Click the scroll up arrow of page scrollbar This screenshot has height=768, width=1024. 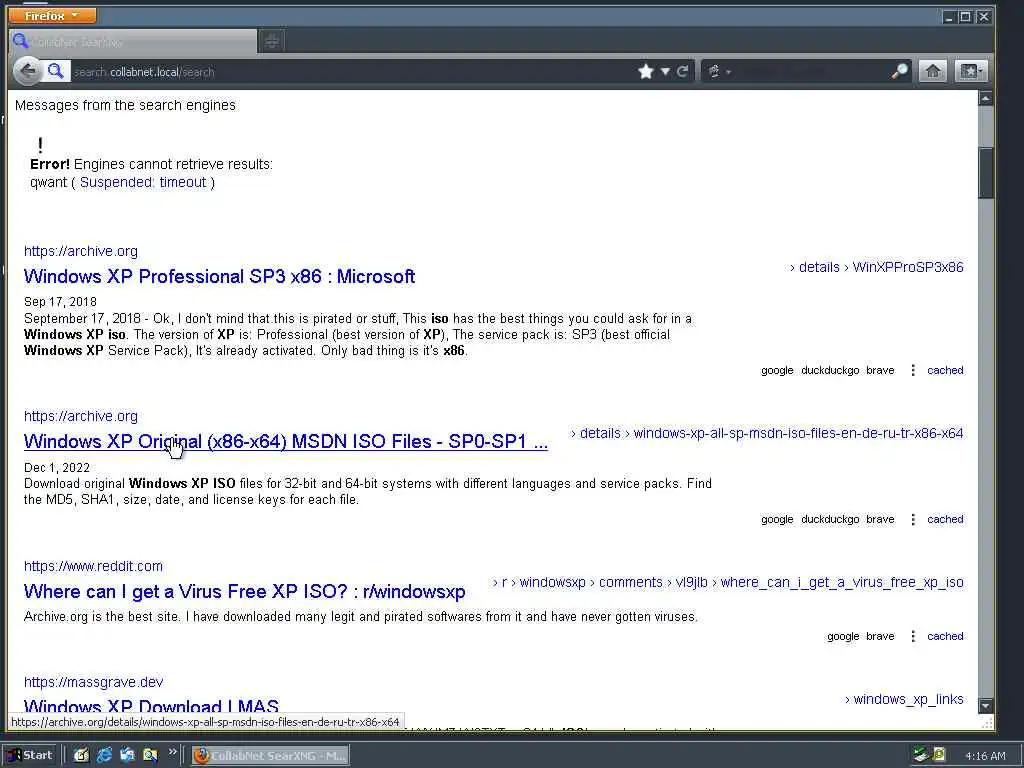985,99
